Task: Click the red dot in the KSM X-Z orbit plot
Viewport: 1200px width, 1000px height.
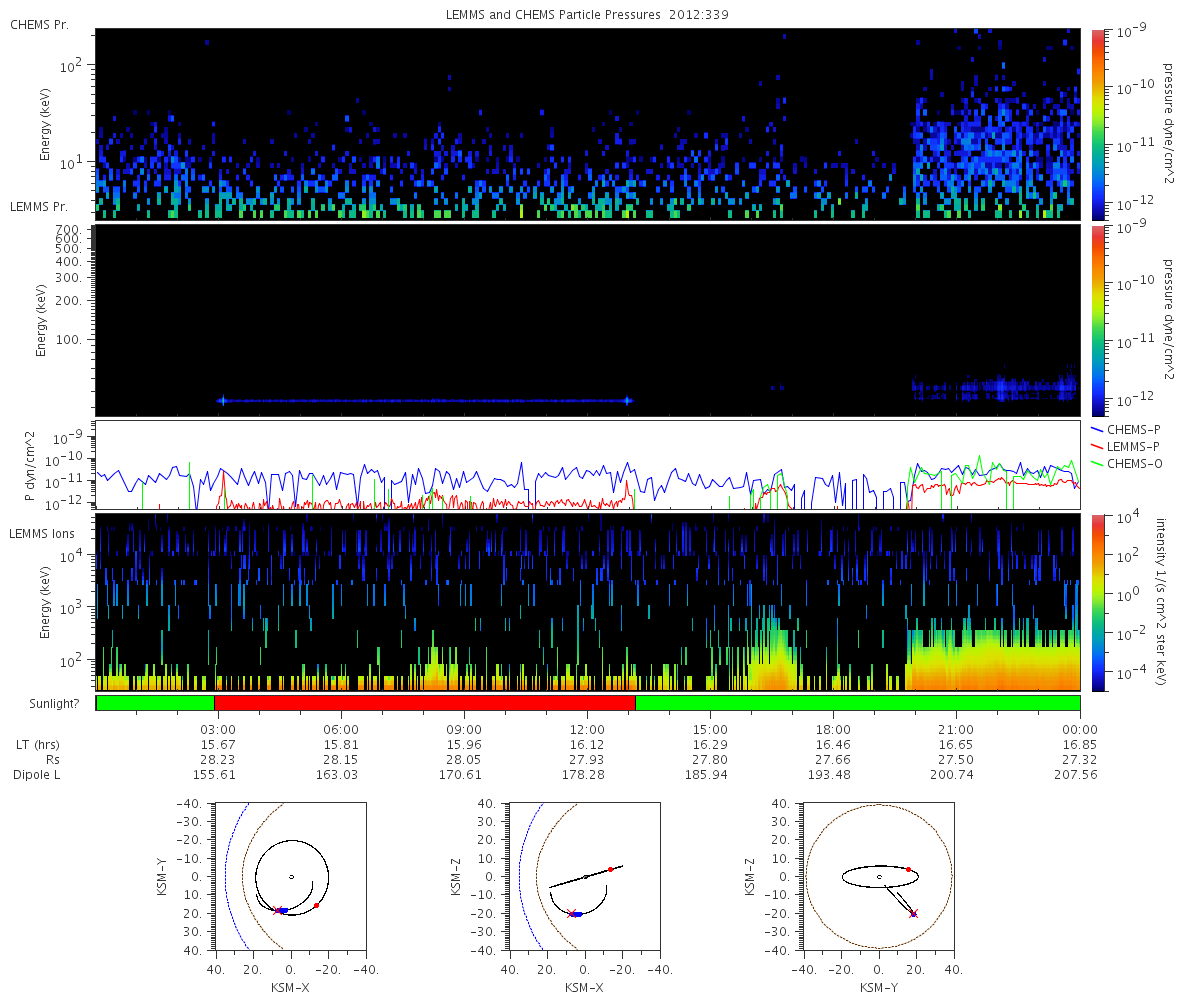Action: [610, 869]
